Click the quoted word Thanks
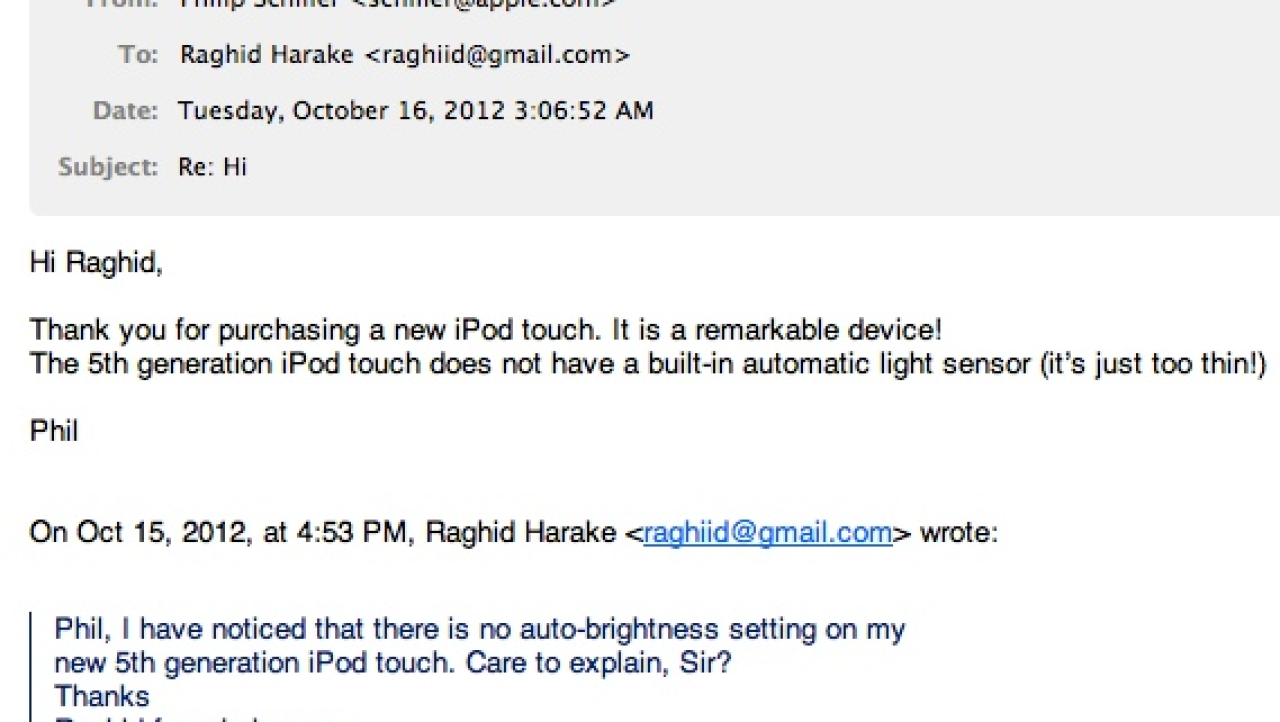The height and width of the screenshot is (722, 1280). 102,696
